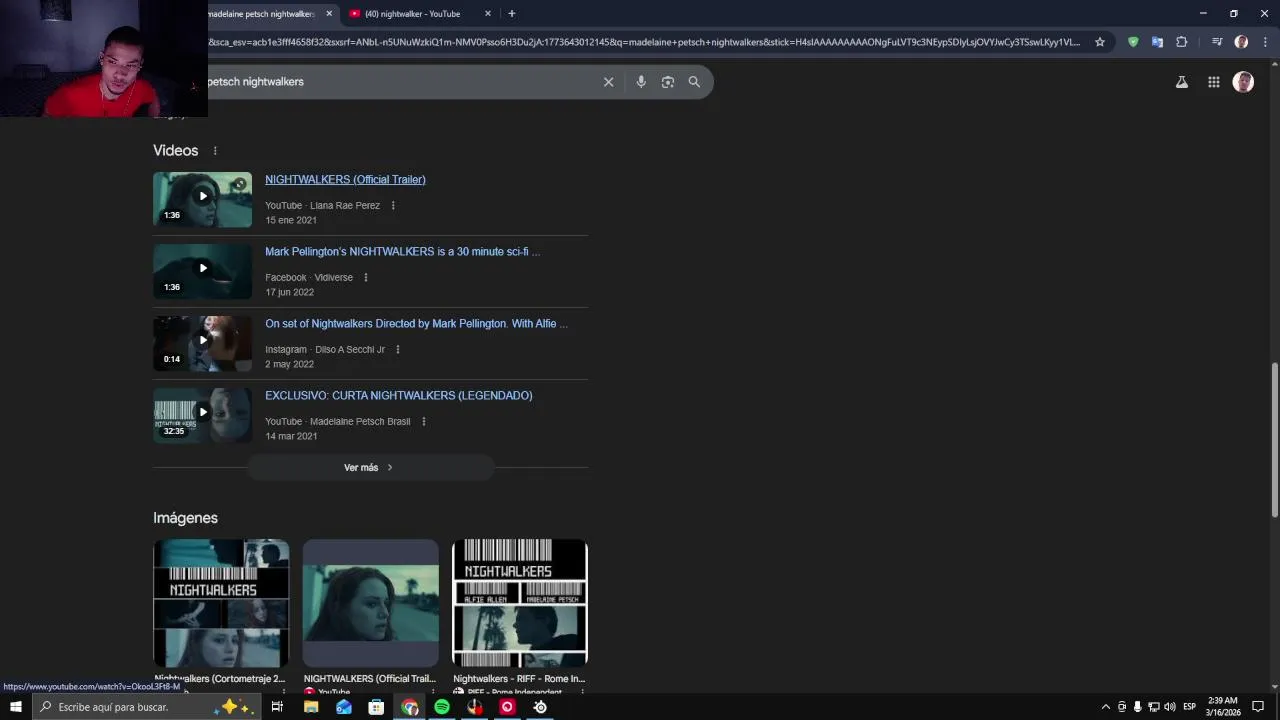This screenshot has width=1280, height=720.
Task: Open Microsoft Store from taskbar
Action: click(376, 707)
